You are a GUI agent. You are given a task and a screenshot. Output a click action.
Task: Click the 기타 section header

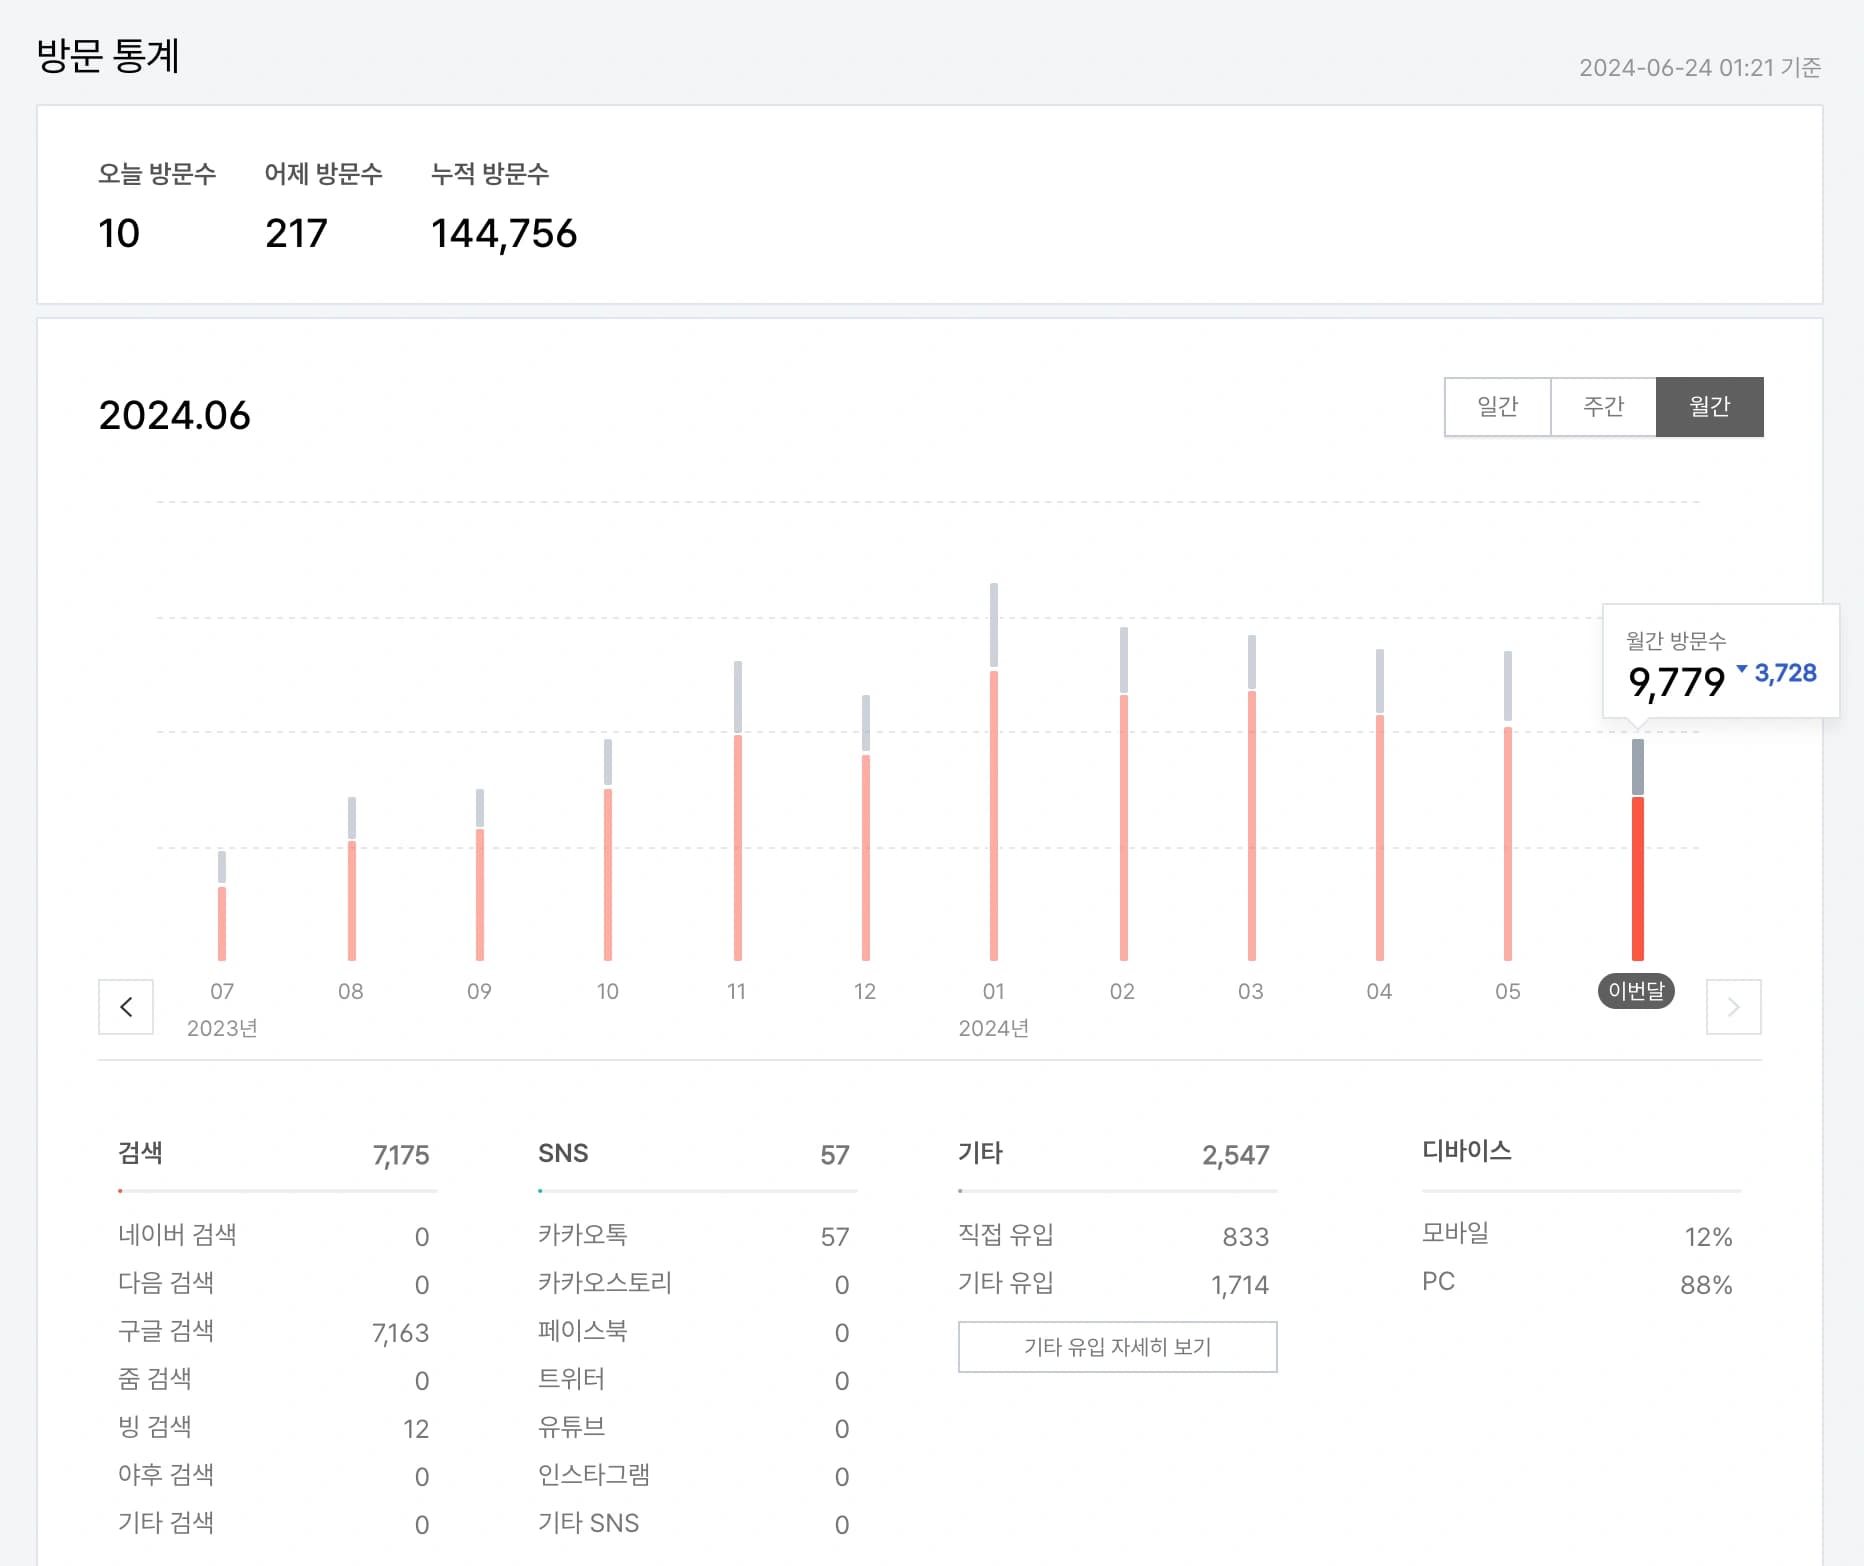click(980, 1153)
